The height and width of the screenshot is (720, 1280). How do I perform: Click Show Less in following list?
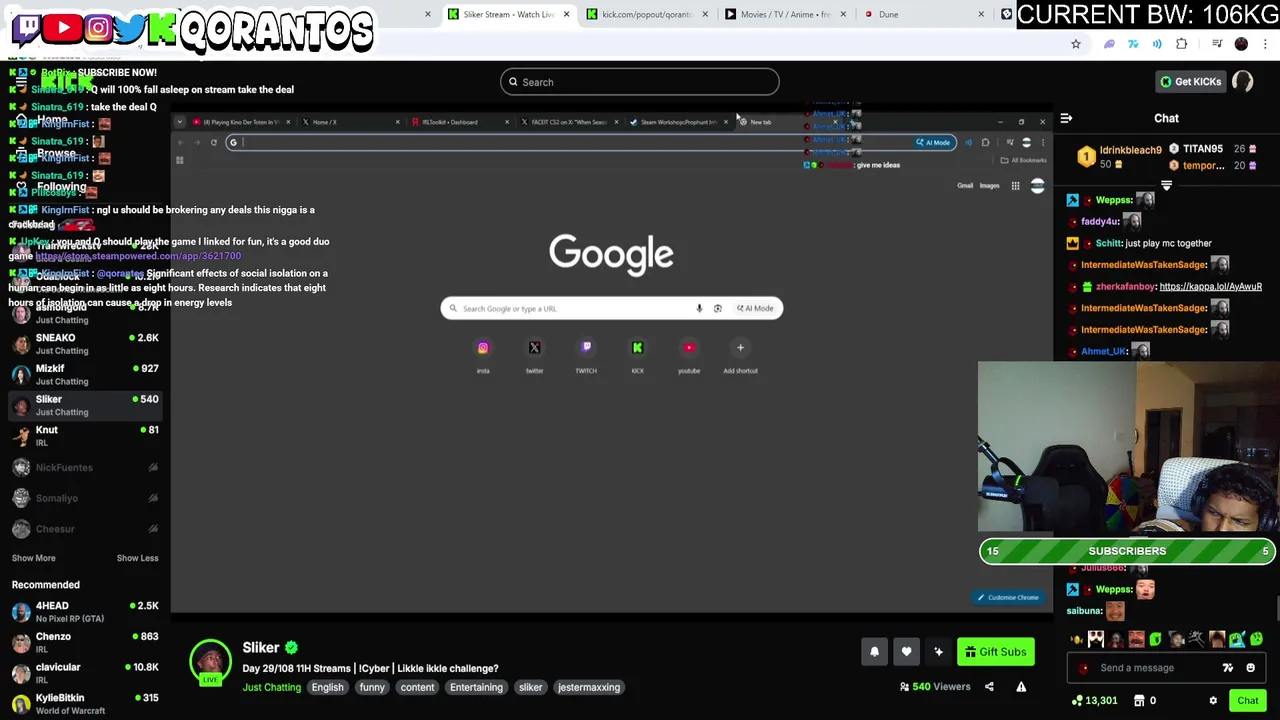point(137,558)
